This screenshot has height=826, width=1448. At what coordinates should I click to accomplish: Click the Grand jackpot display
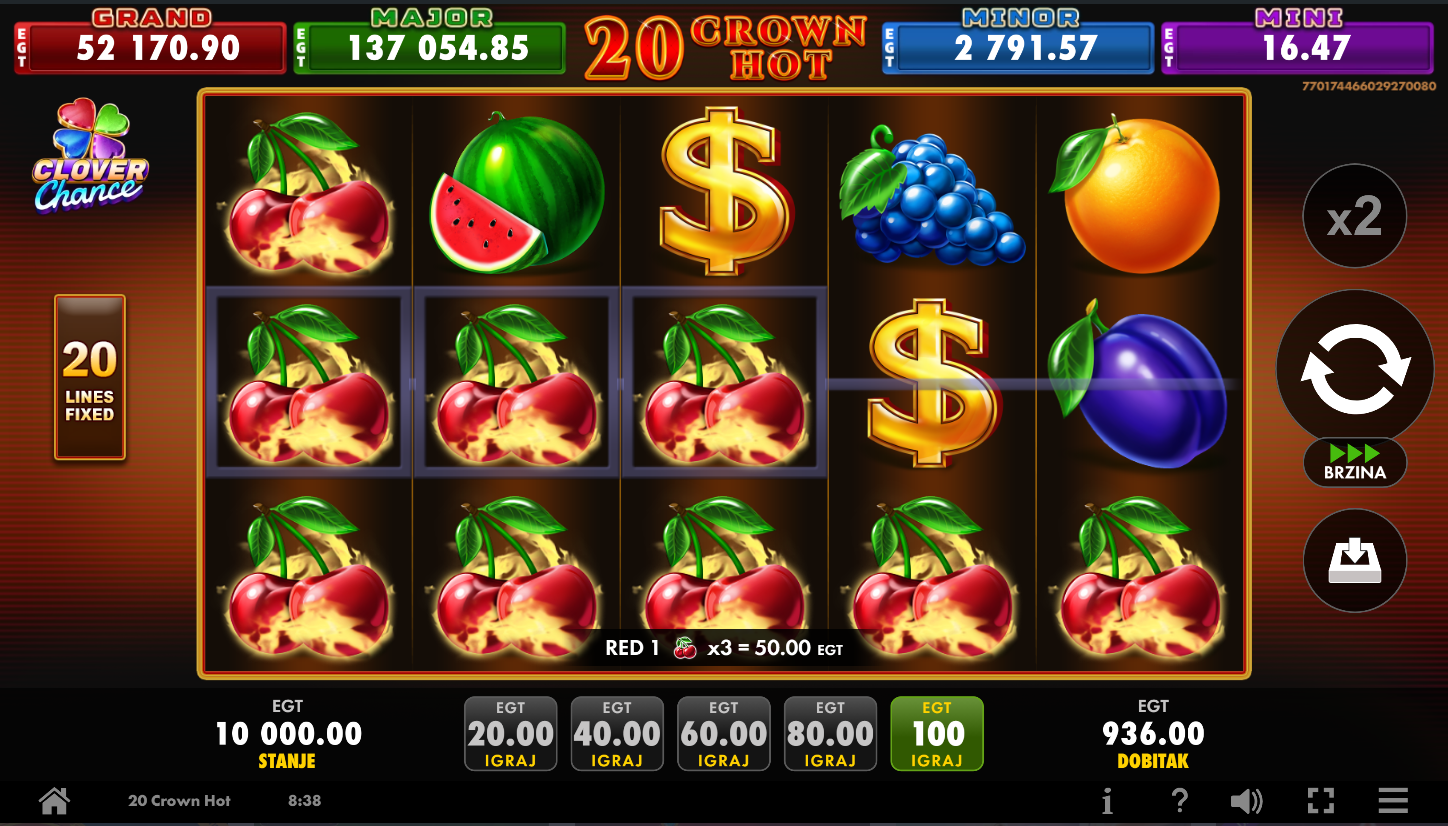point(150,42)
